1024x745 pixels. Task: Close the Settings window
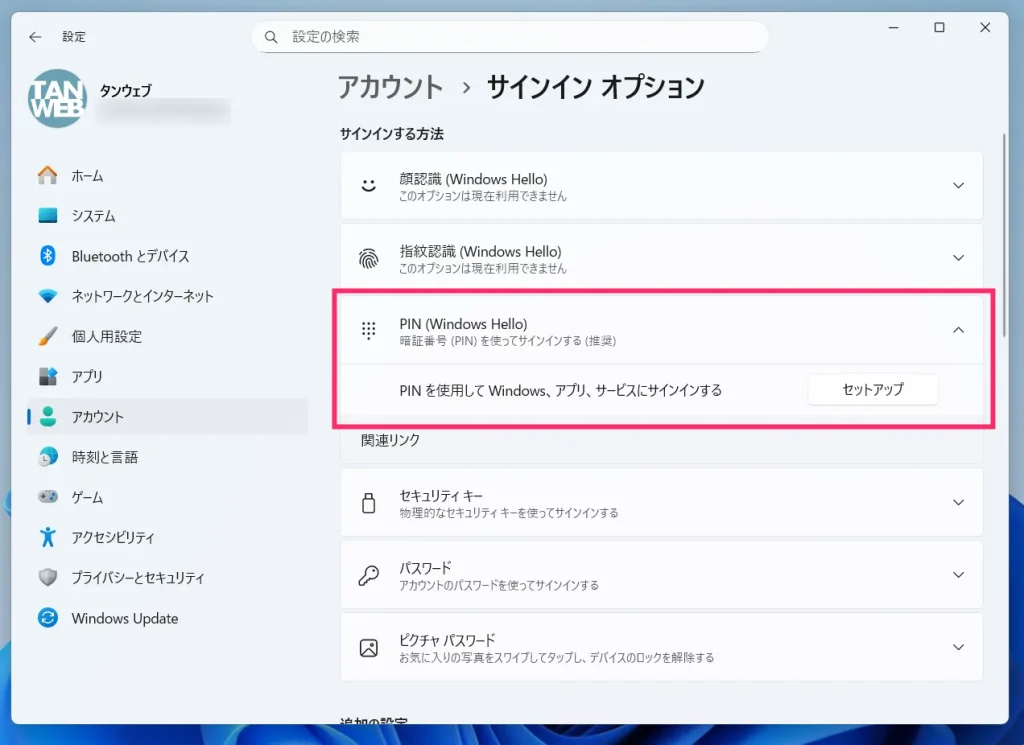pos(985,27)
